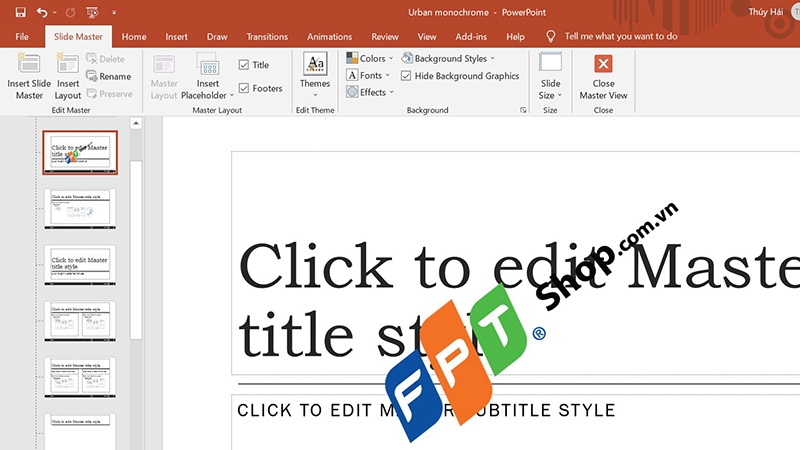Insert a new Layout
800x450 pixels.
click(x=68, y=77)
